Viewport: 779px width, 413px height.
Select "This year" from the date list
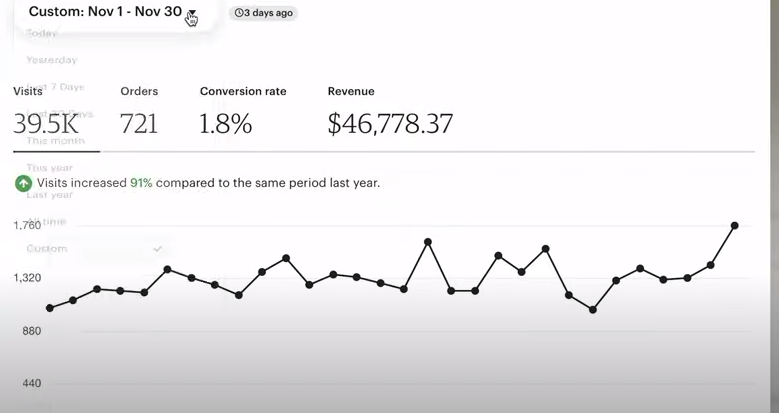pos(50,168)
